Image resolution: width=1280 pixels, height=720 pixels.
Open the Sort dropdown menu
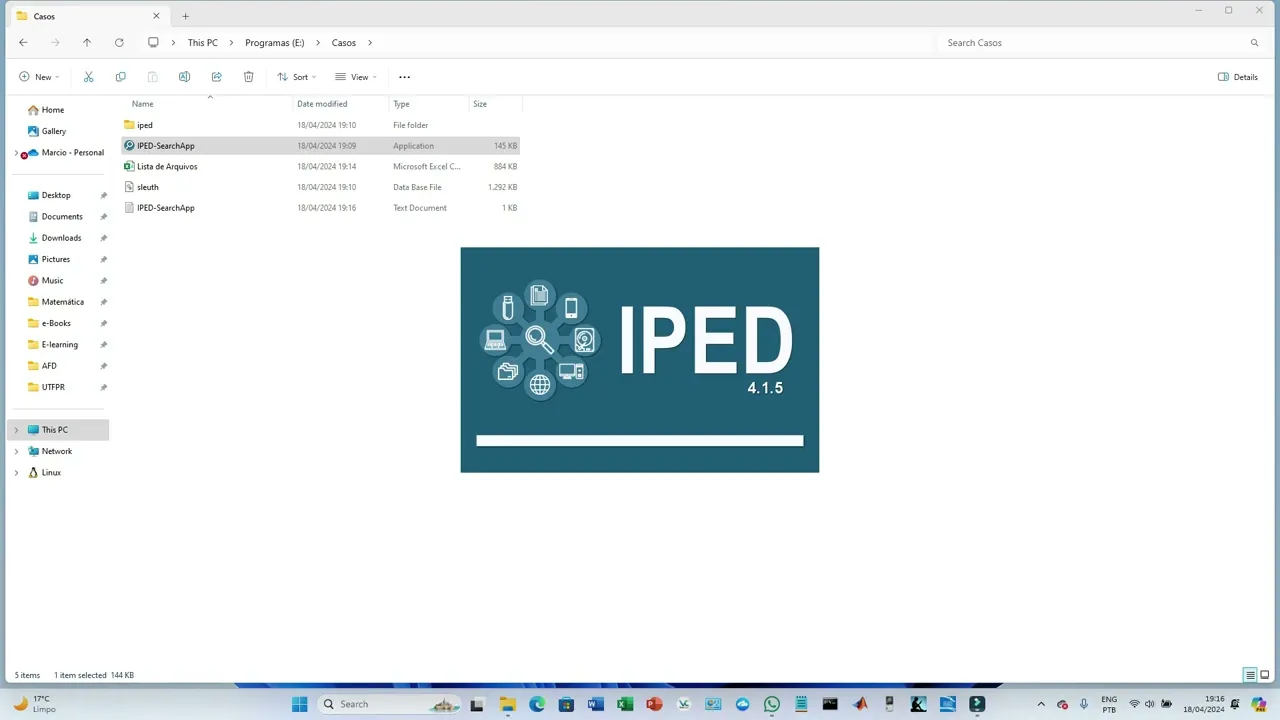point(297,77)
